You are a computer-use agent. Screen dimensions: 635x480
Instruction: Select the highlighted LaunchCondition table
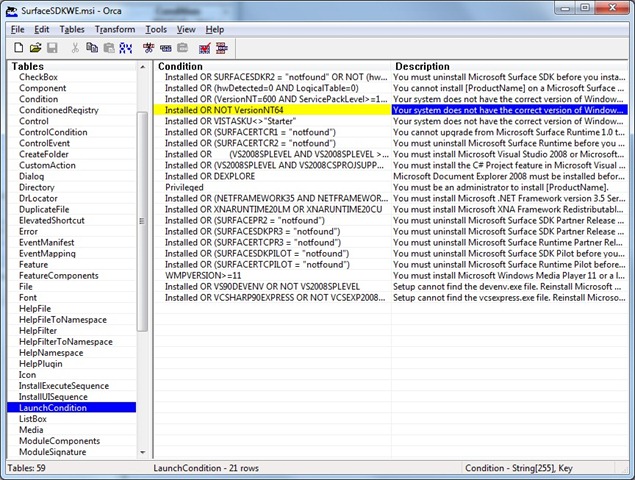pyautogui.click(x=72, y=407)
